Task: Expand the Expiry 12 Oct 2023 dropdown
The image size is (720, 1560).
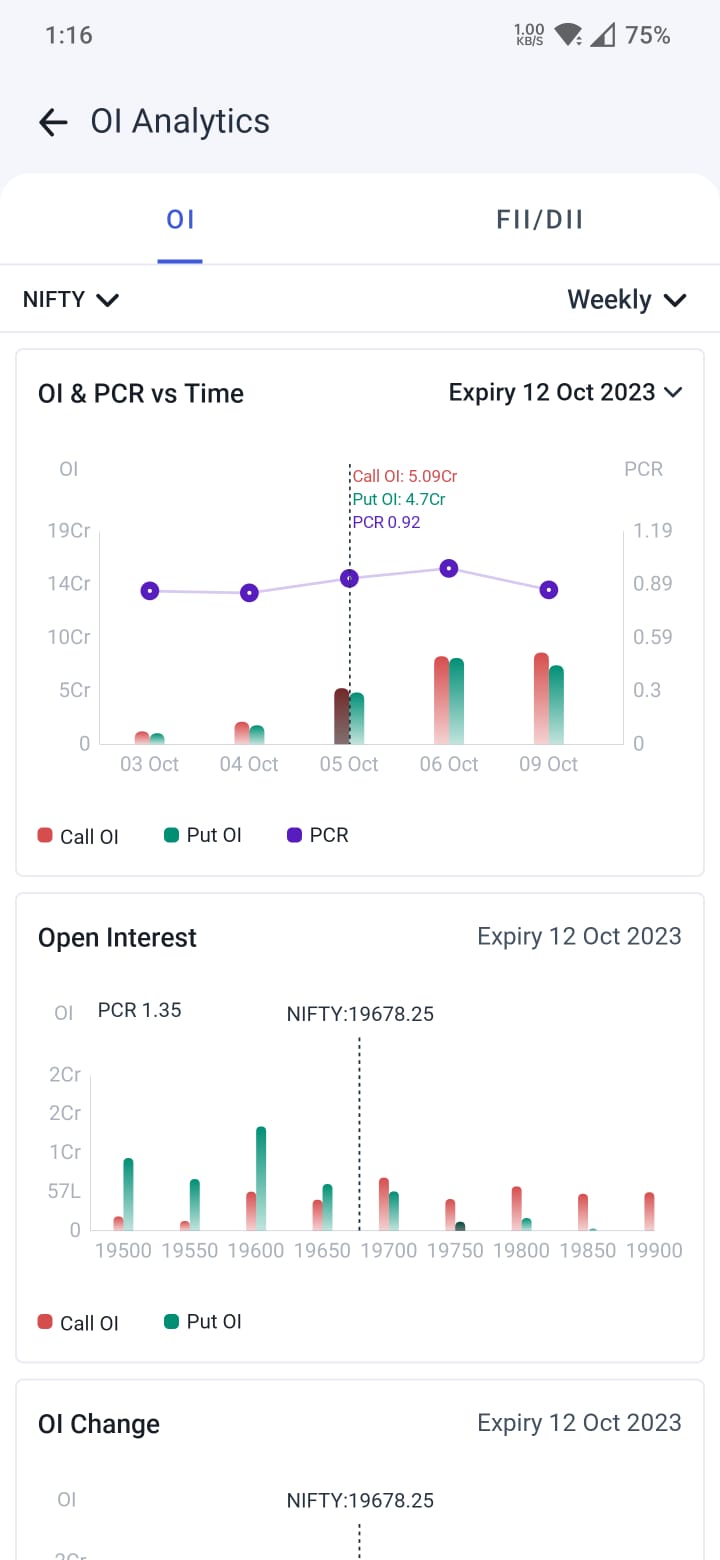Action: [565, 392]
